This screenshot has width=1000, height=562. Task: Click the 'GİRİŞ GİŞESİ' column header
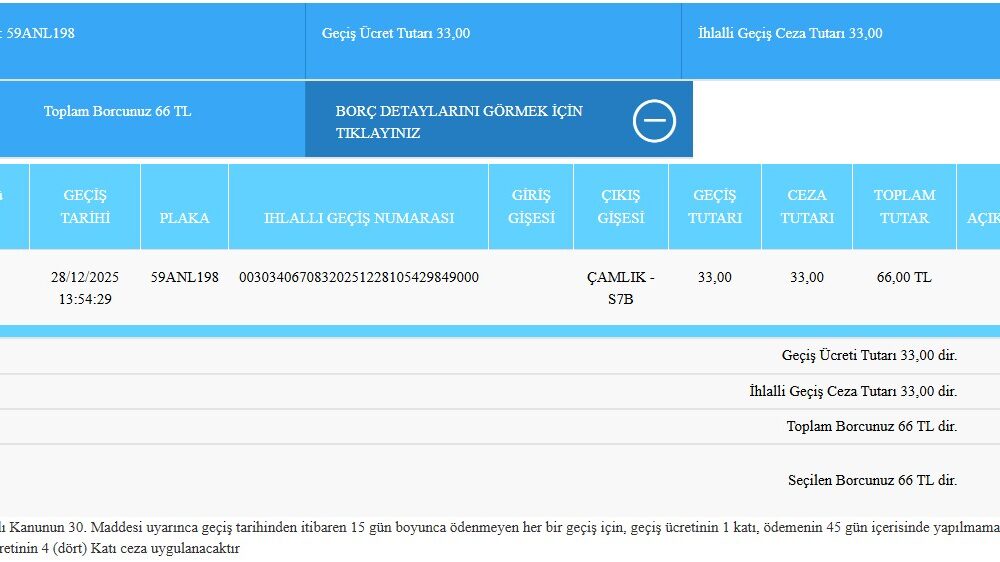(x=531, y=206)
